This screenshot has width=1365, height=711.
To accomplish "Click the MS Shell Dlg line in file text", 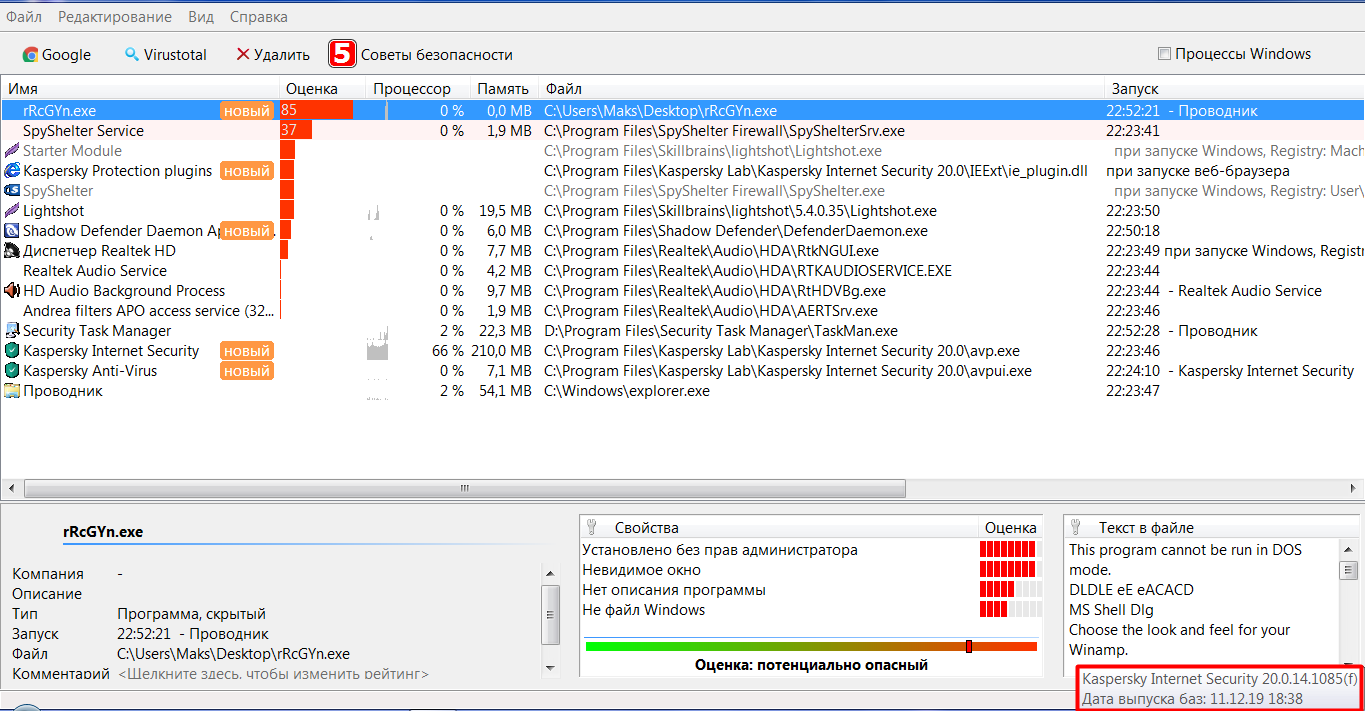I will [x=1111, y=610].
